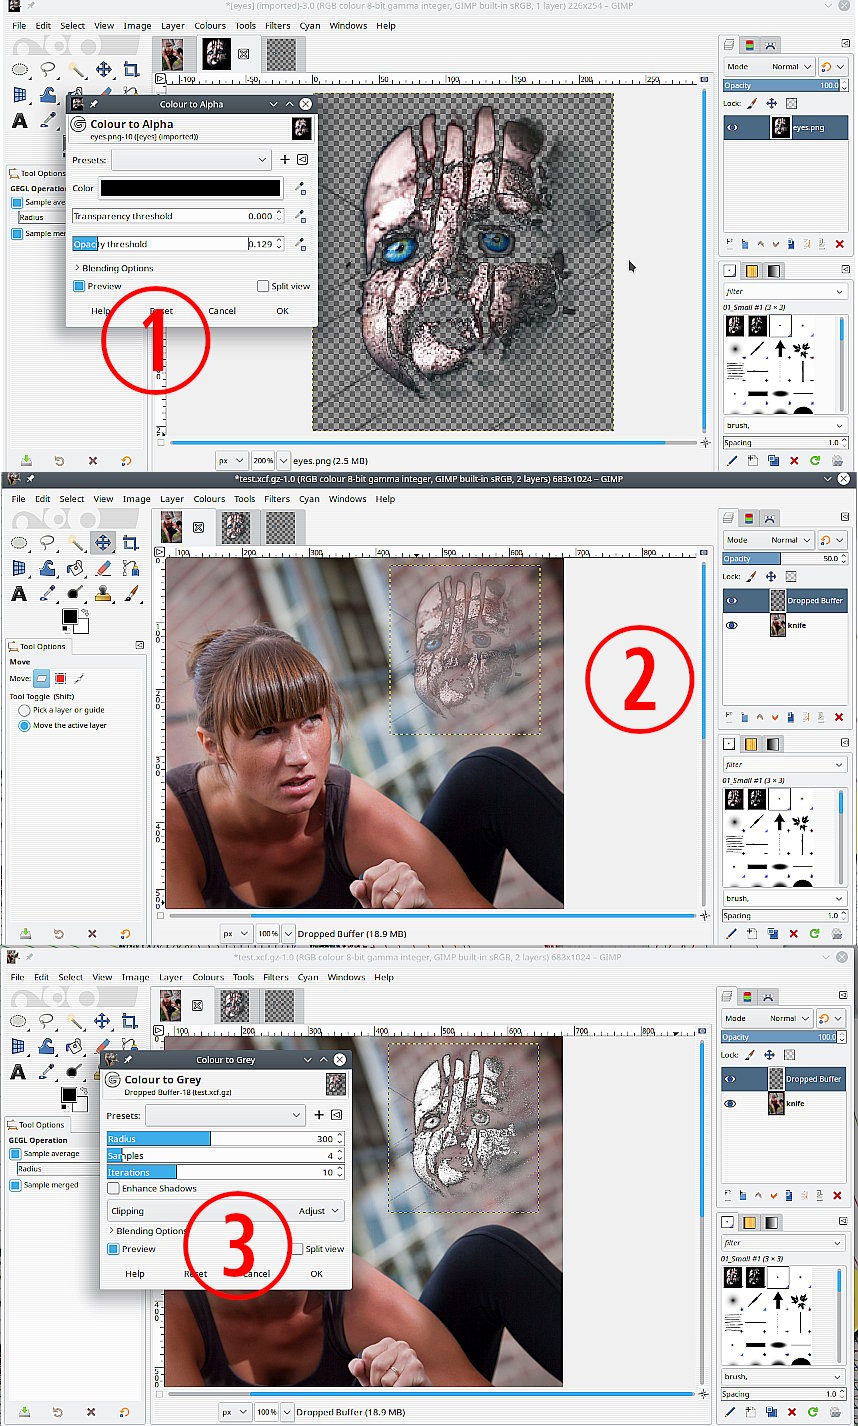The height and width of the screenshot is (1426, 858).
Task: Click black Color swatch in Colour to Alpha
Action: pyautogui.click(x=190, y=188)
